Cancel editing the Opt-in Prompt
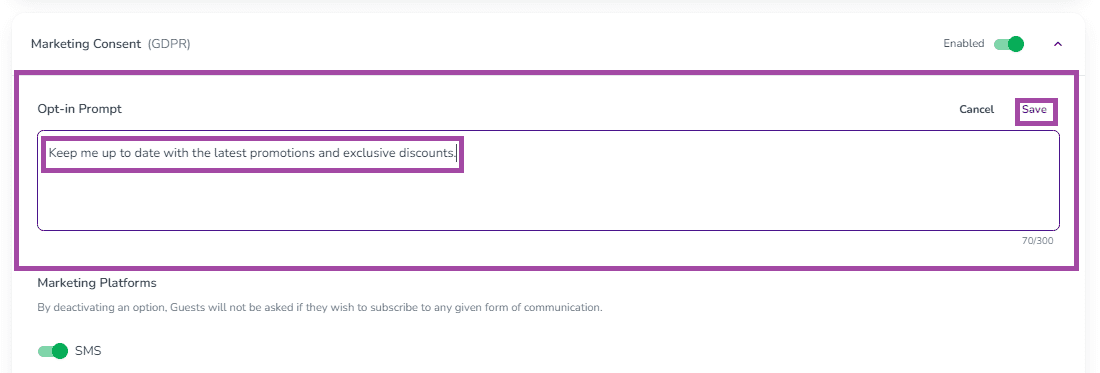1100x373 pixels. [x=977, y=109]
